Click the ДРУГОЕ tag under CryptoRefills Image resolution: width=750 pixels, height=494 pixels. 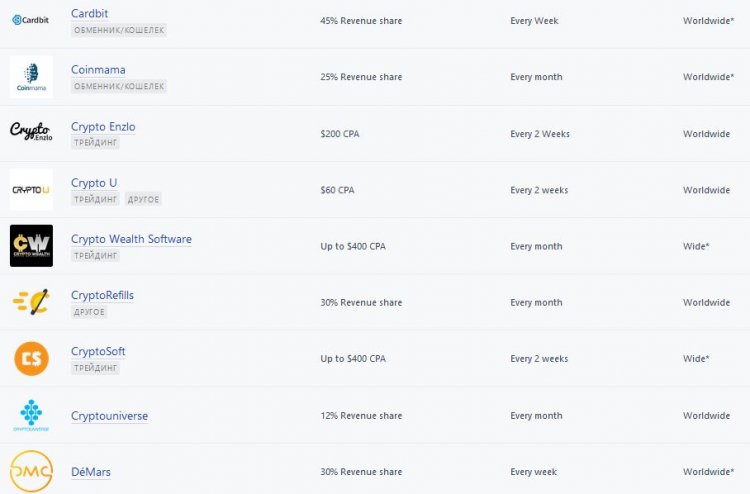point(89,312)
